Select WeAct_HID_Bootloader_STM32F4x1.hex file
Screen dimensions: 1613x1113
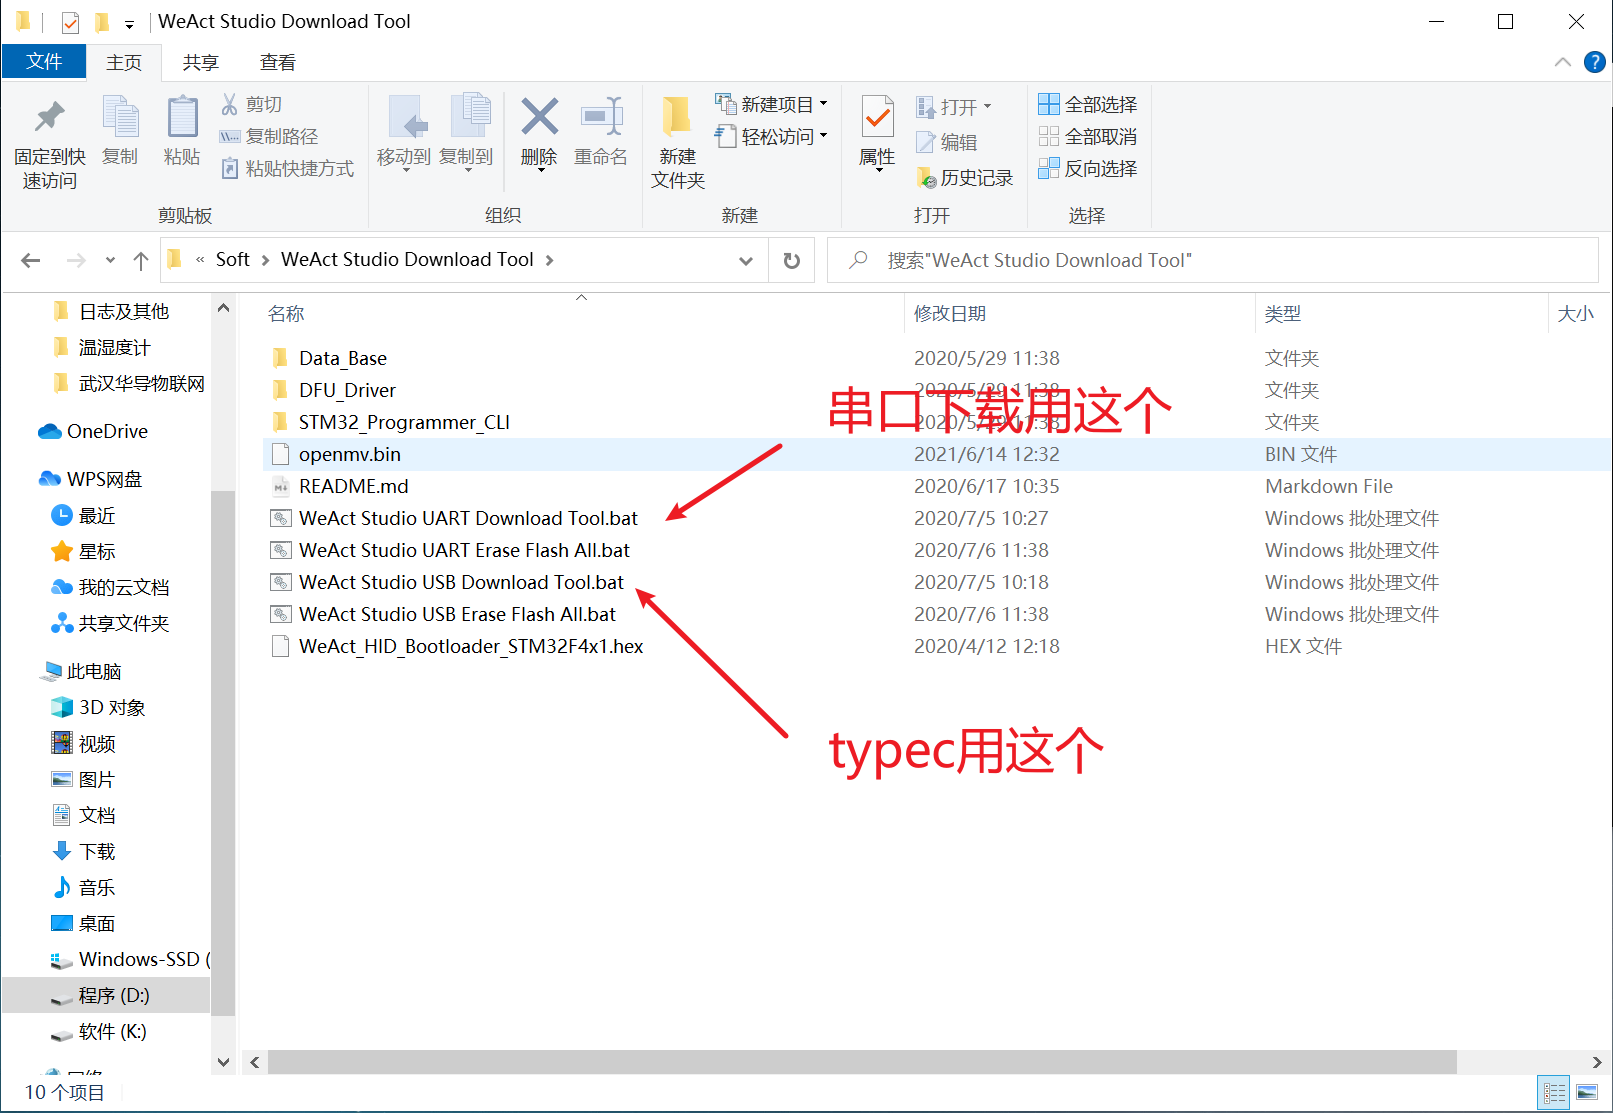click(470, 646)
